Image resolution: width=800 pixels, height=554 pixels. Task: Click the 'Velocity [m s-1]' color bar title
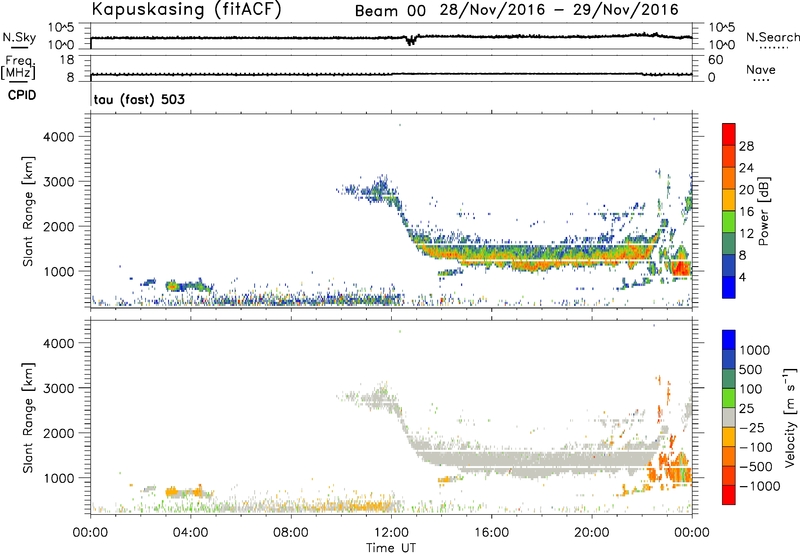tap(790, 417)
